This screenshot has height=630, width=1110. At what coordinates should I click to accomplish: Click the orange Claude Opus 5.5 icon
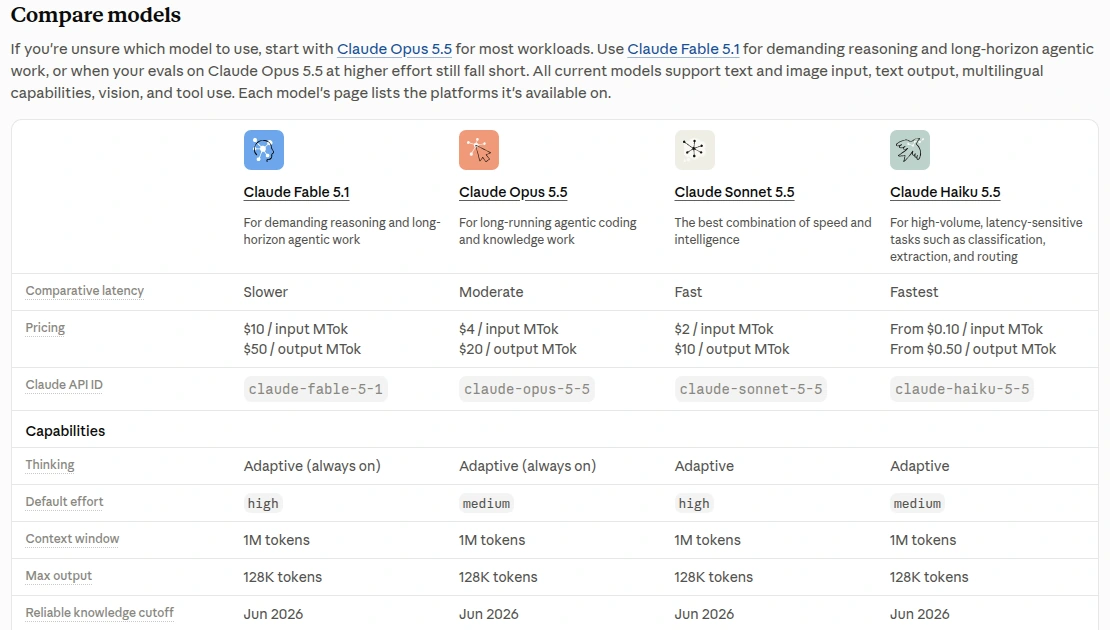tap(479, 150)
